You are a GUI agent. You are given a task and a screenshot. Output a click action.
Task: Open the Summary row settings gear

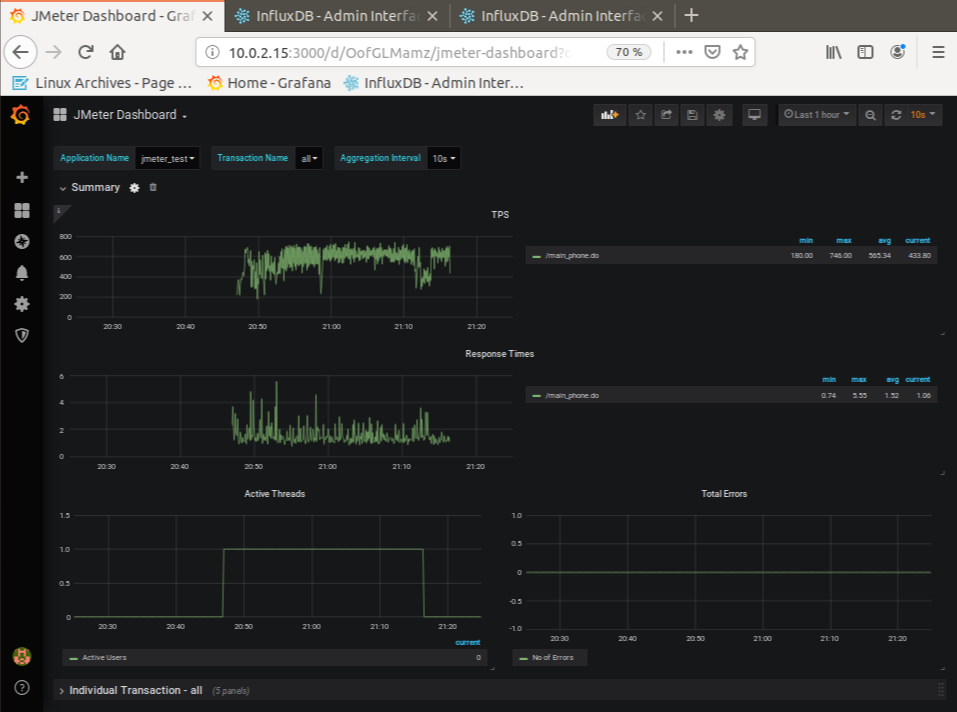[x=134, y=188]
